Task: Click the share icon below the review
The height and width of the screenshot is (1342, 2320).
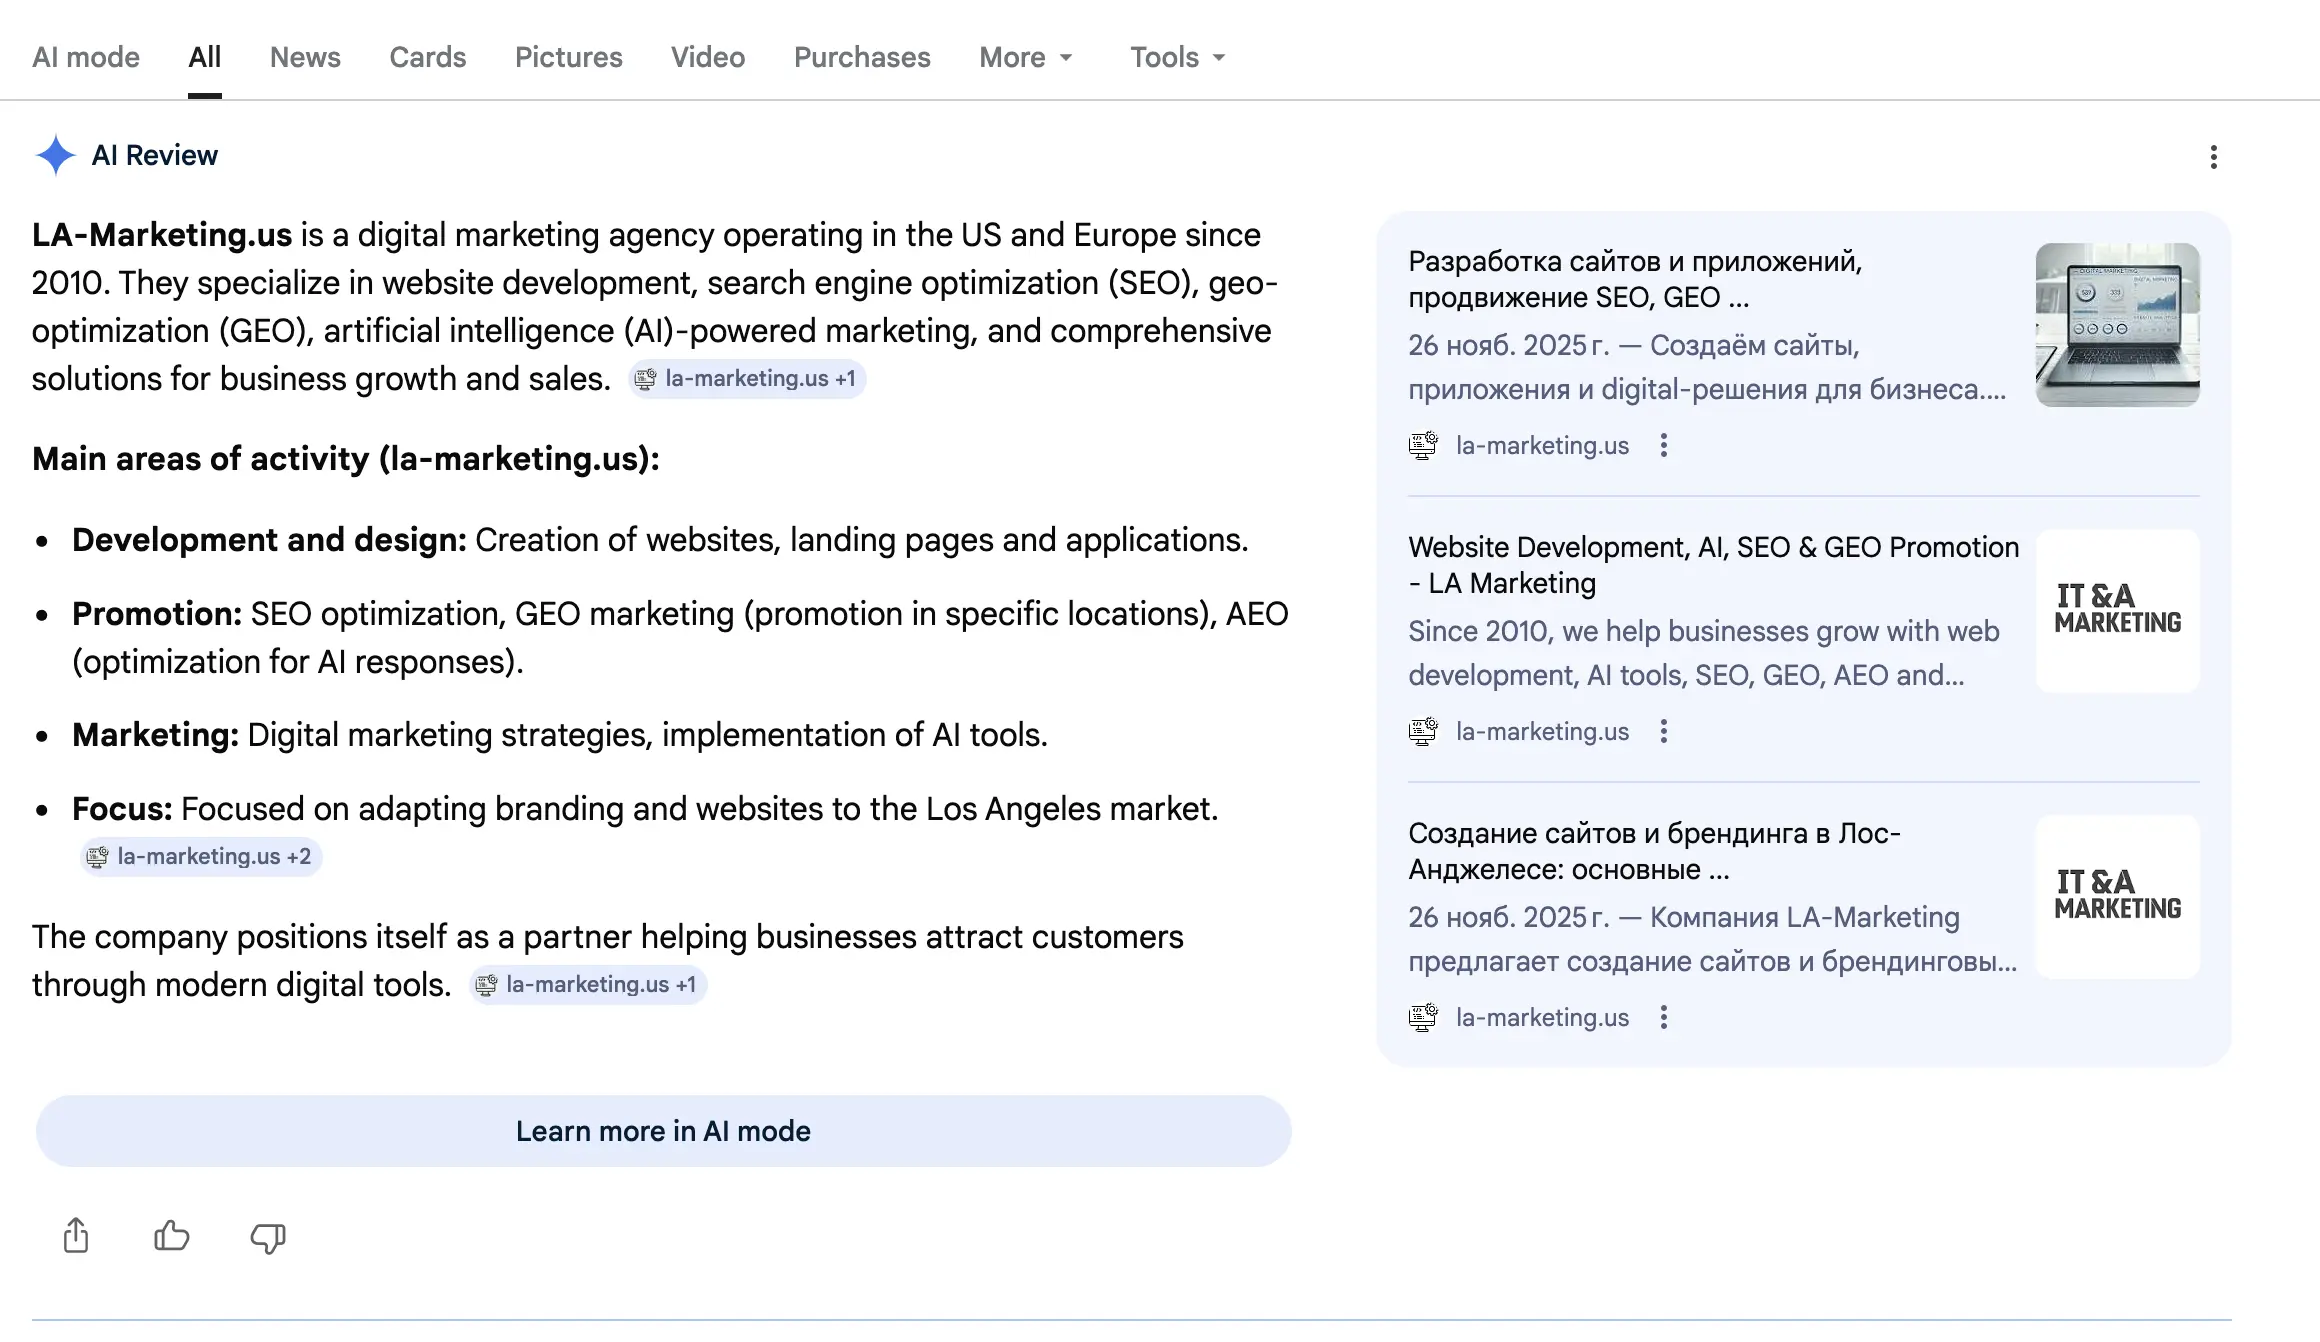Action: pos(76,1236)
